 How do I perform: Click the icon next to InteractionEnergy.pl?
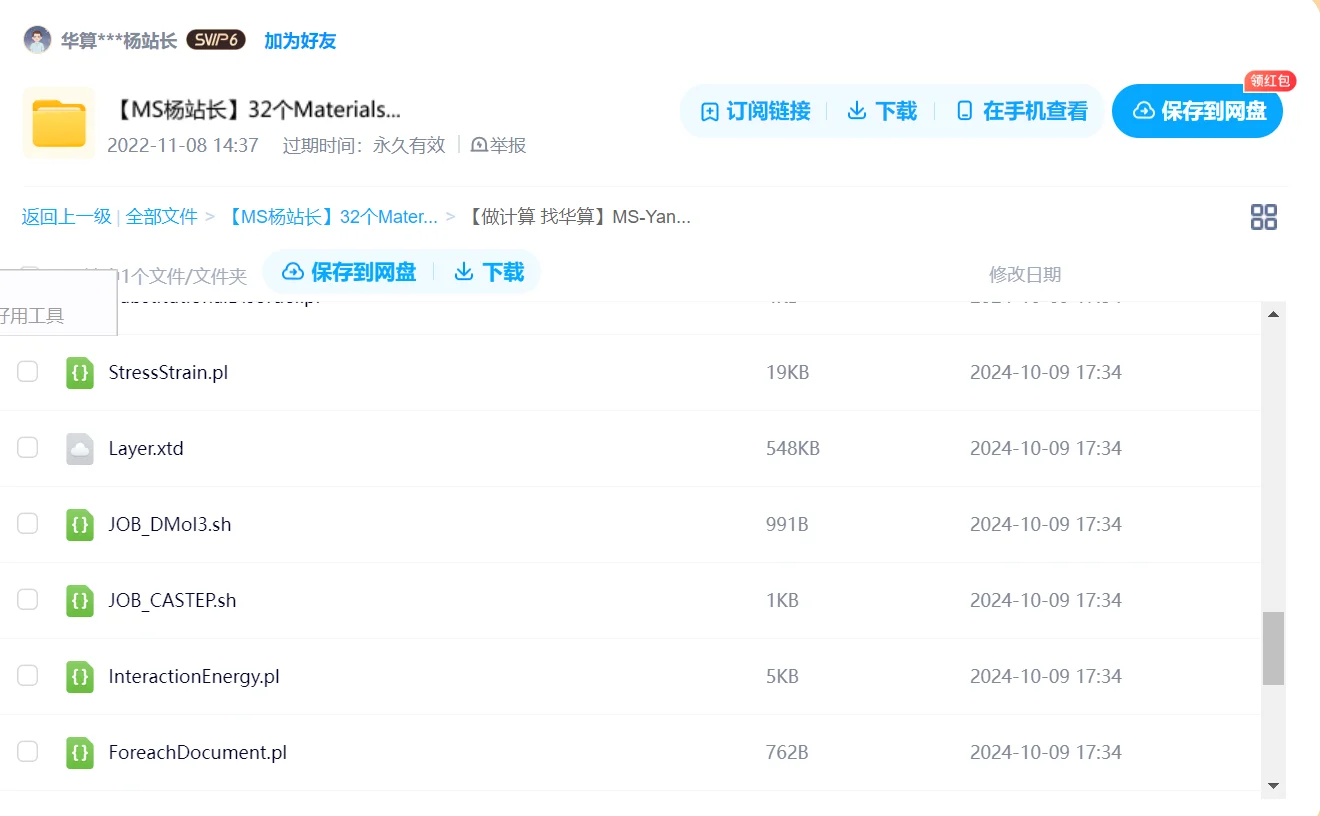(x=79, y=675)
